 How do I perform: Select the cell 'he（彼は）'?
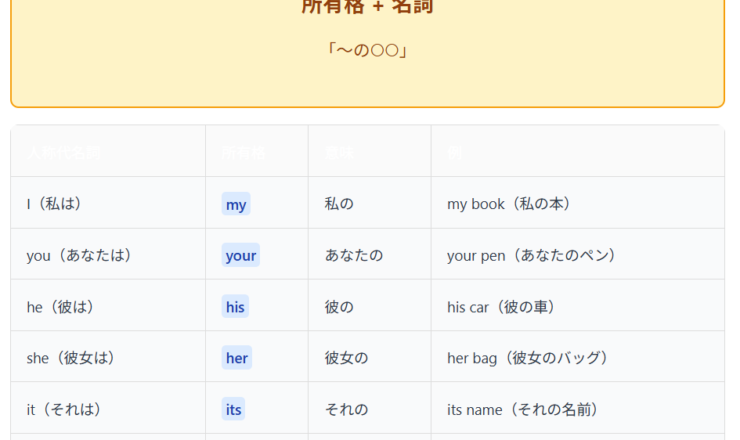point(108,306)
